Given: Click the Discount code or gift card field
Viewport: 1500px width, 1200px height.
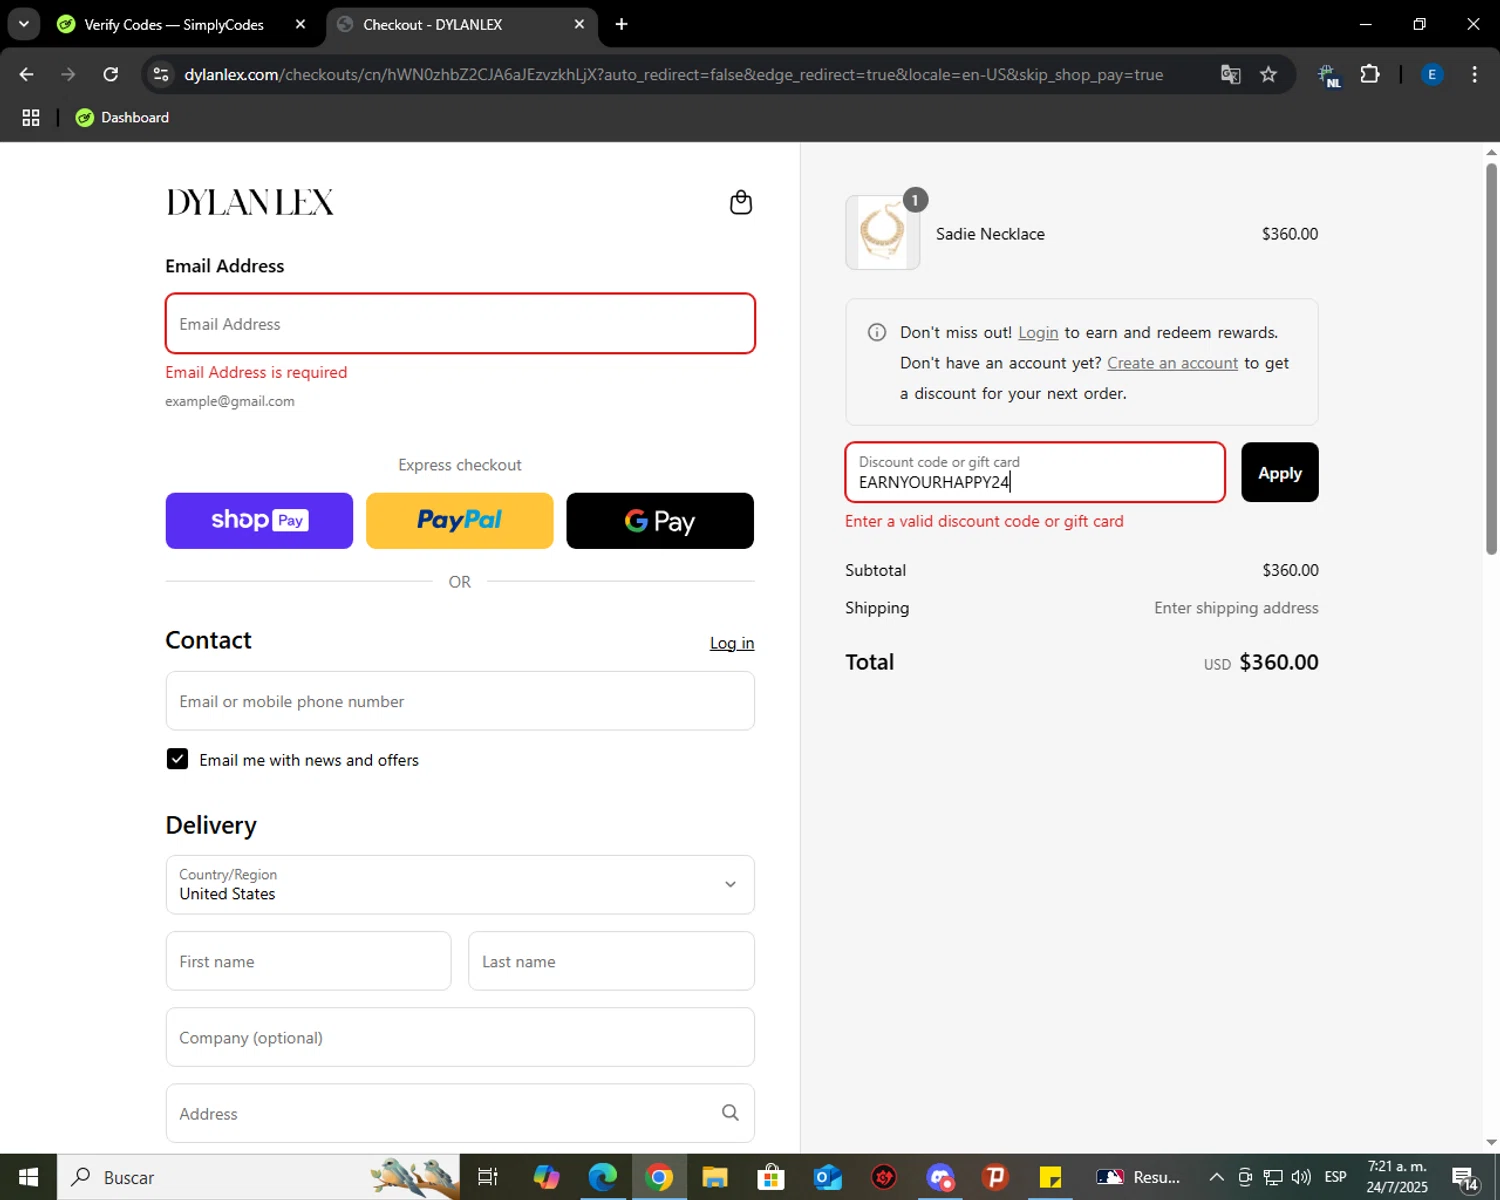Looking at the screenshot, I should pos(1035,472).
